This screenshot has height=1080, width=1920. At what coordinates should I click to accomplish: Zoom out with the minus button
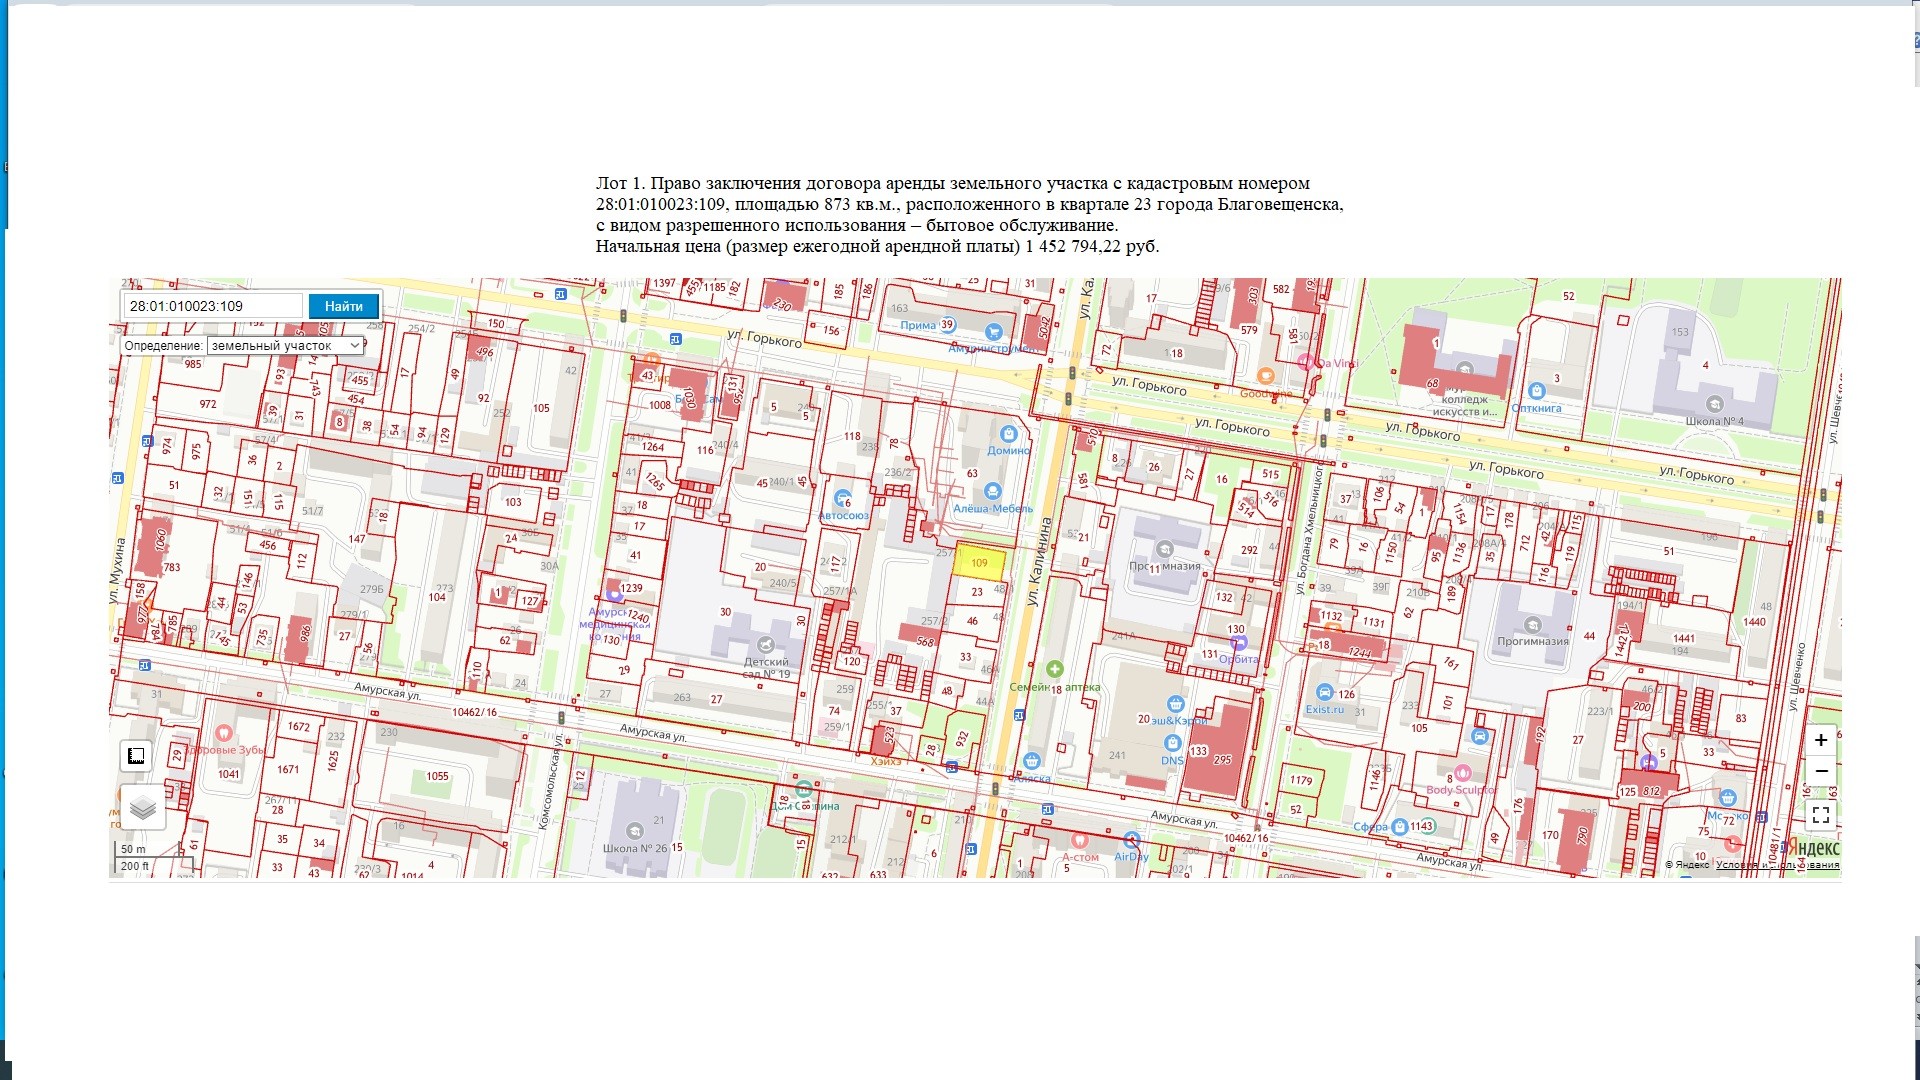(1821, 771)
